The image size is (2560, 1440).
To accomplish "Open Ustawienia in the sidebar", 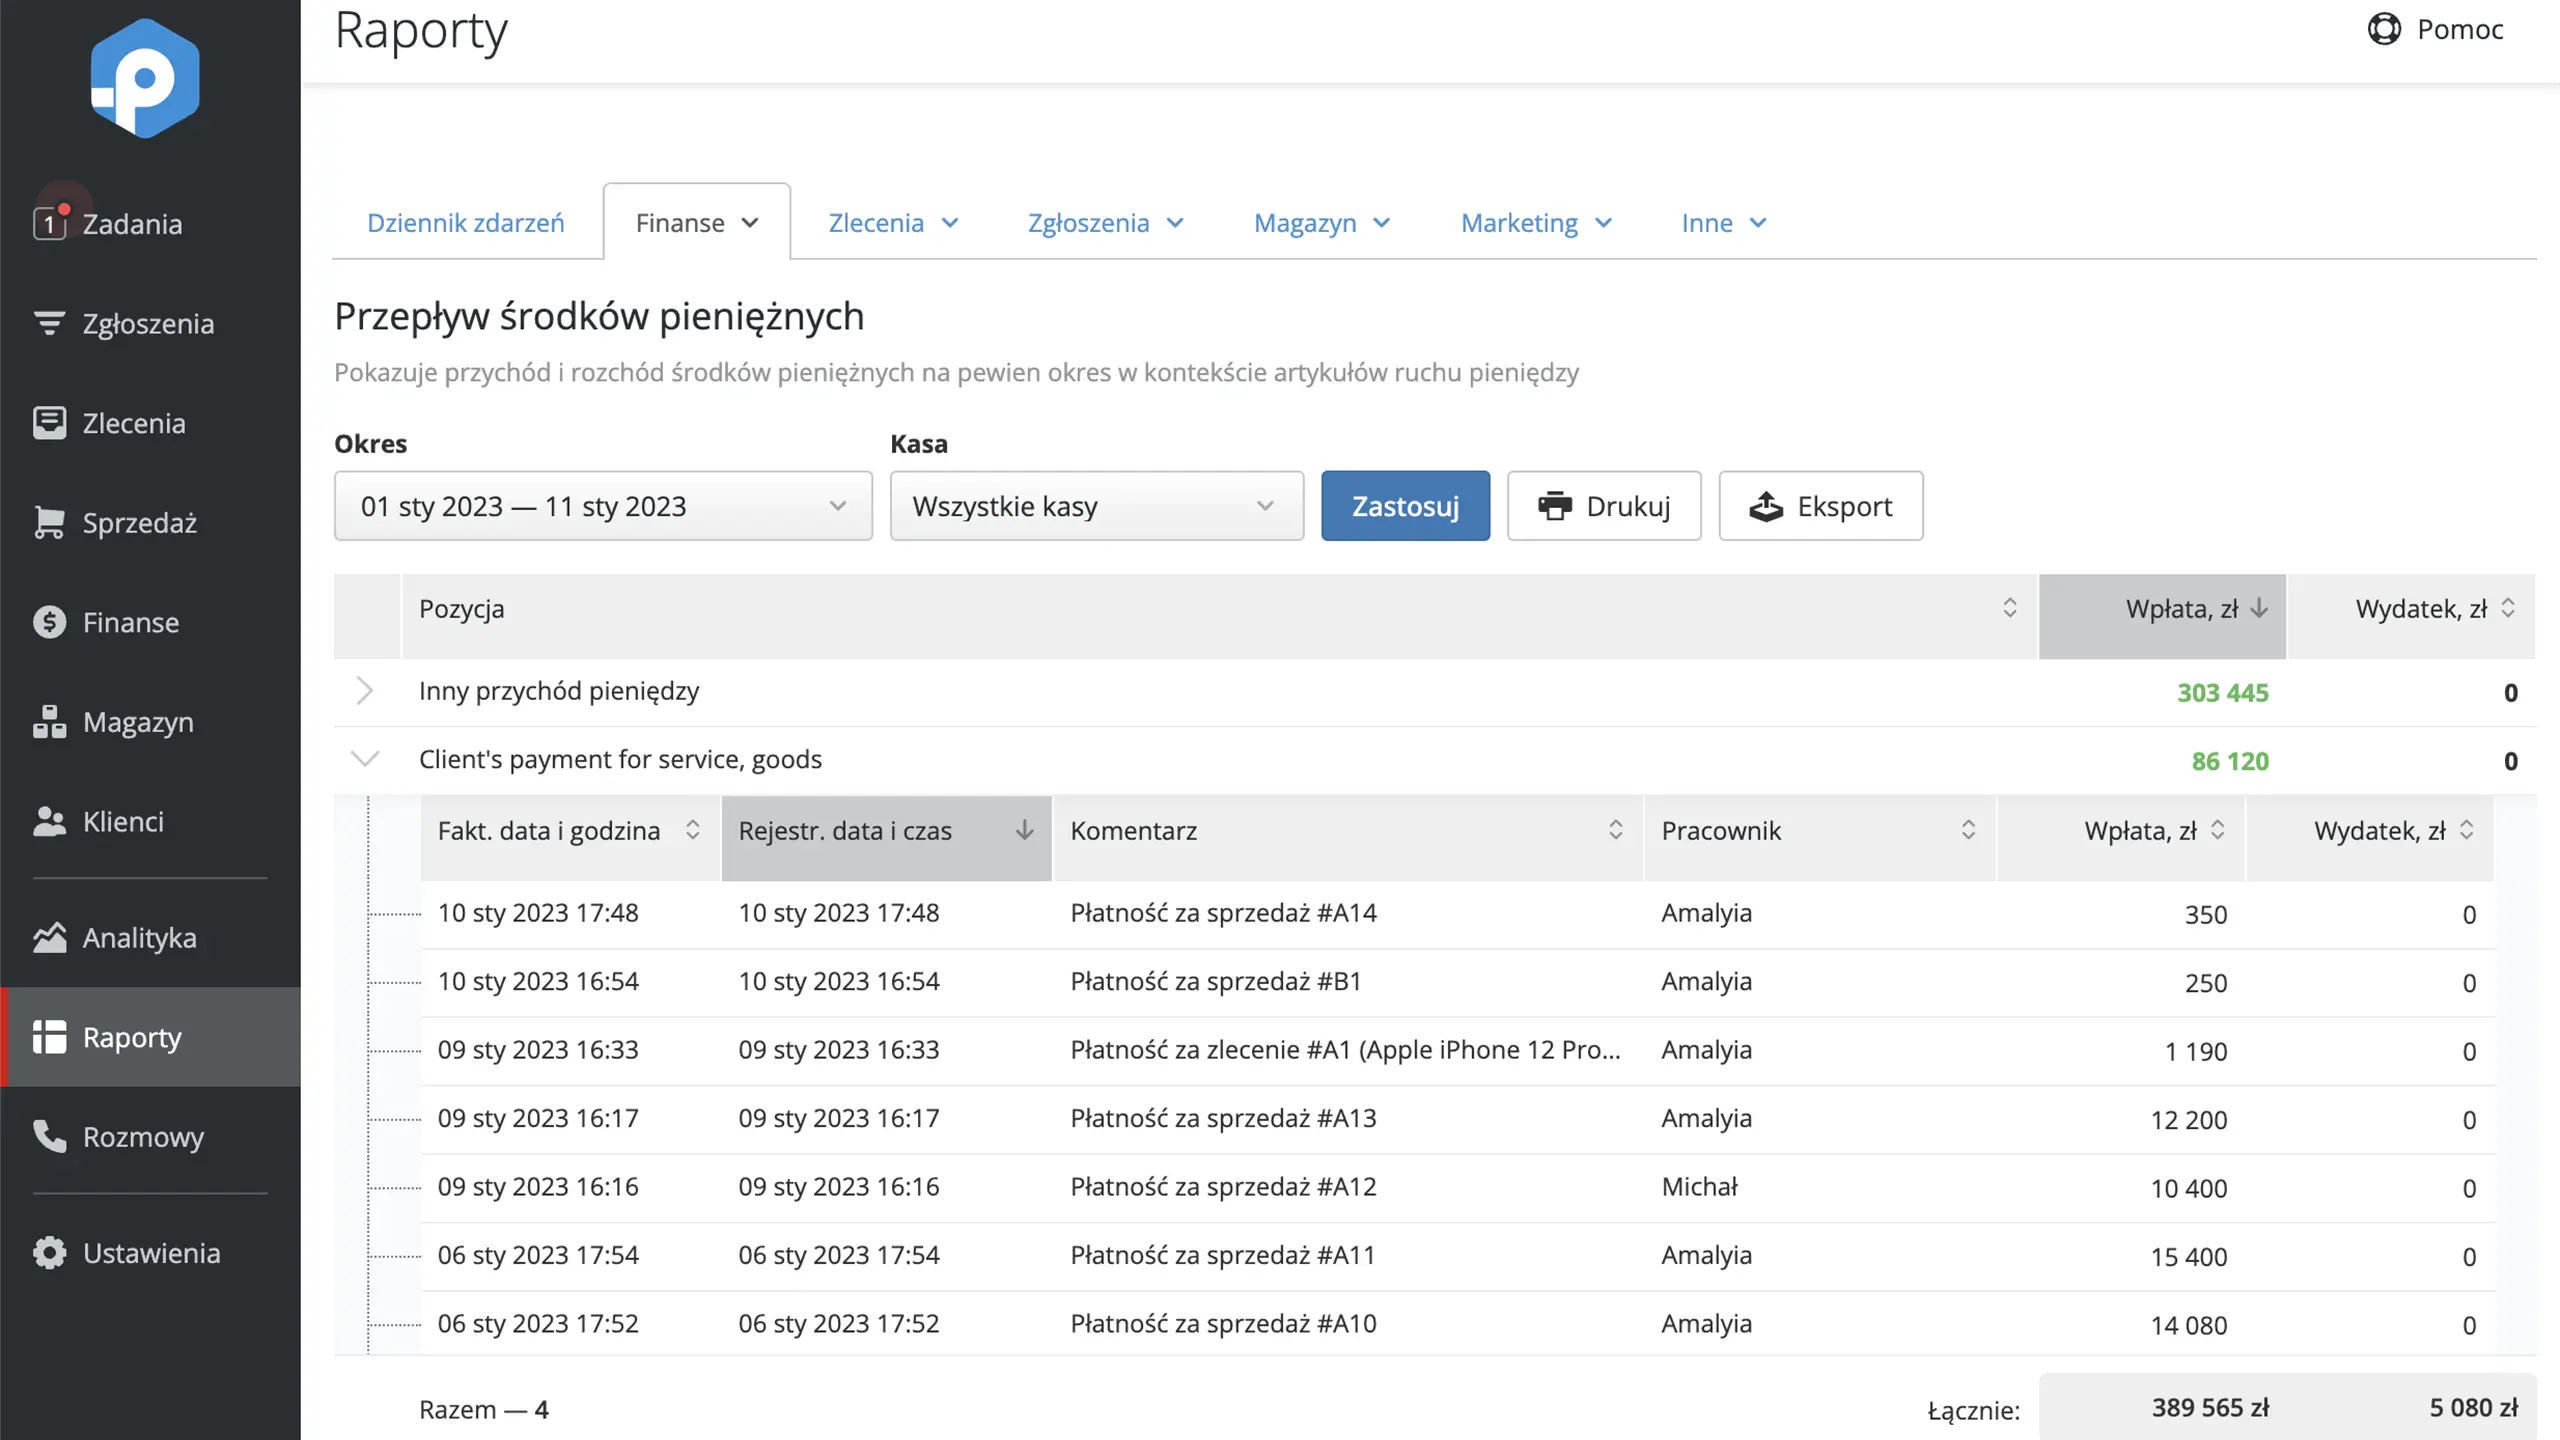I will (151, 1252).
